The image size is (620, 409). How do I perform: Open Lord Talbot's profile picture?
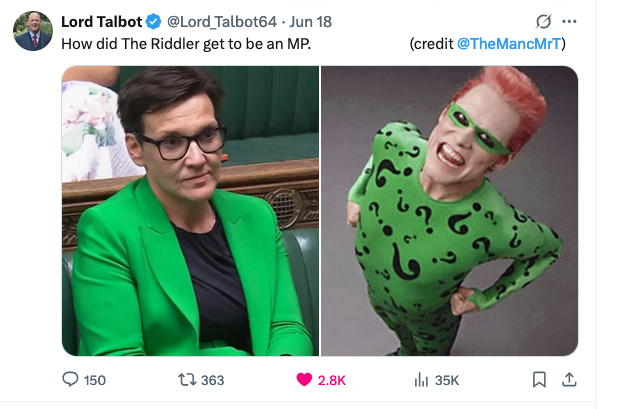(x=33, y=31)
